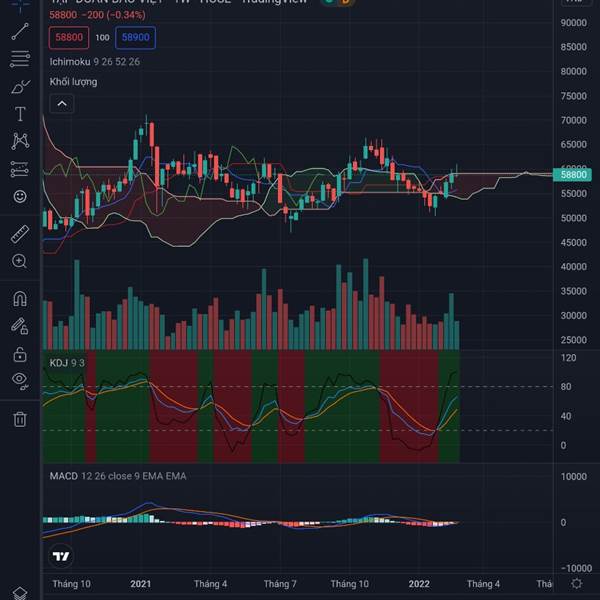Hide all drawings with eye icon

click(x=20, y=380)
